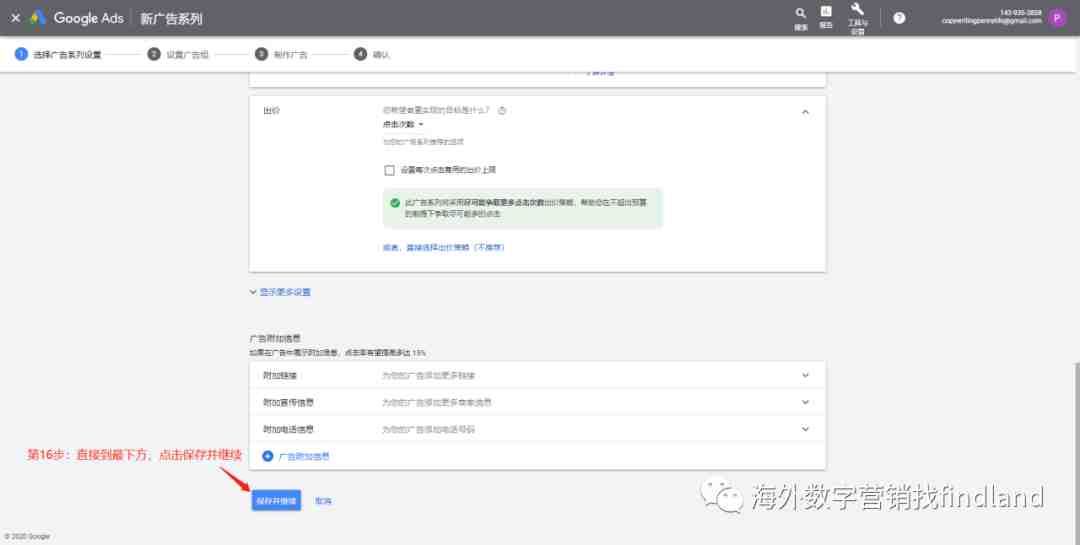
Task: Click the 广告附加信息 add extension link
Action: pyautogui.click(x=304, y=456)
